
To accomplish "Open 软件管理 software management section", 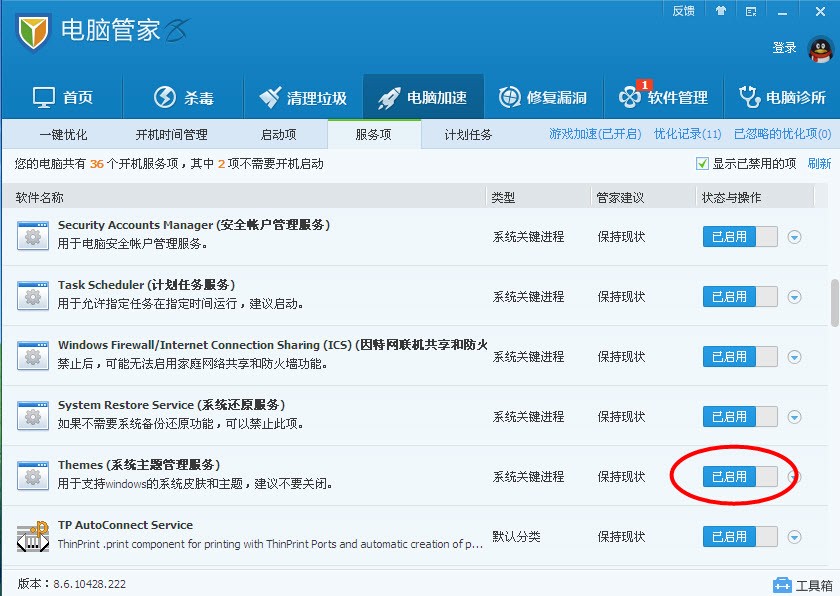I will 663,96.
